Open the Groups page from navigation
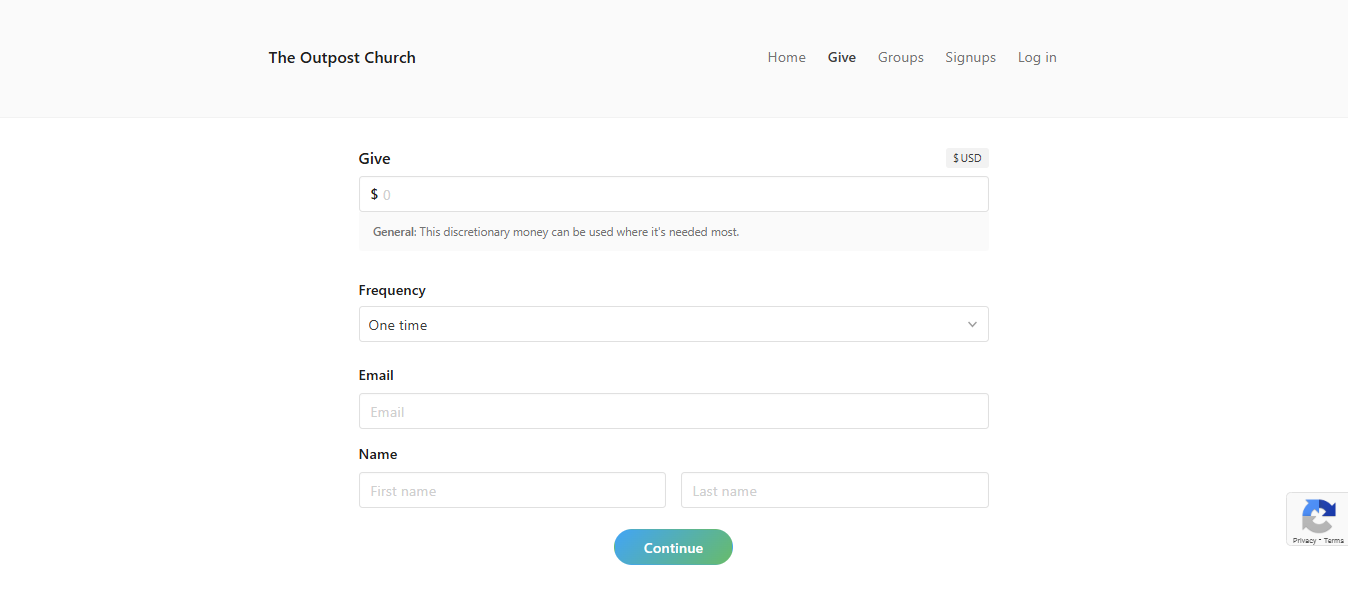The height and width of the screenshot is (590, 1348). click(900, 58)
